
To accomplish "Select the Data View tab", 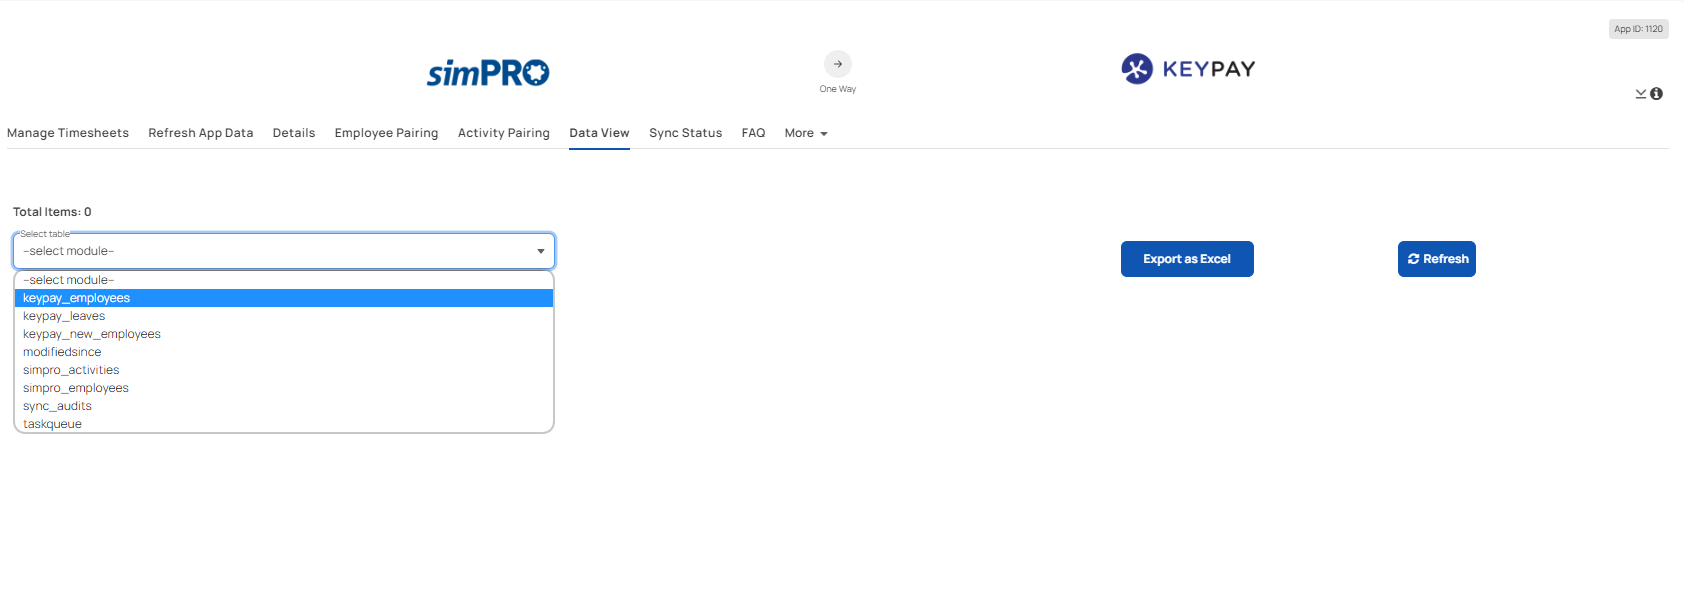I will pyautogui.click(x=599, y=133).
